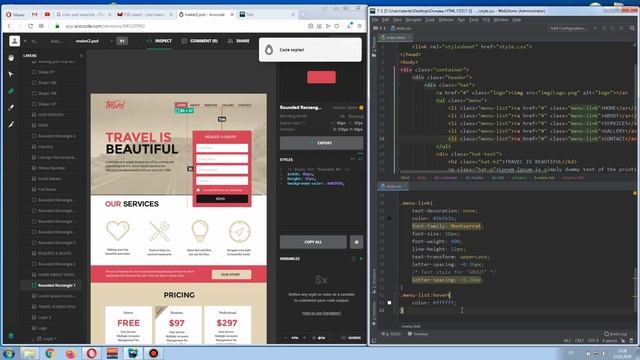Reload the browser page

coord(30,26)
